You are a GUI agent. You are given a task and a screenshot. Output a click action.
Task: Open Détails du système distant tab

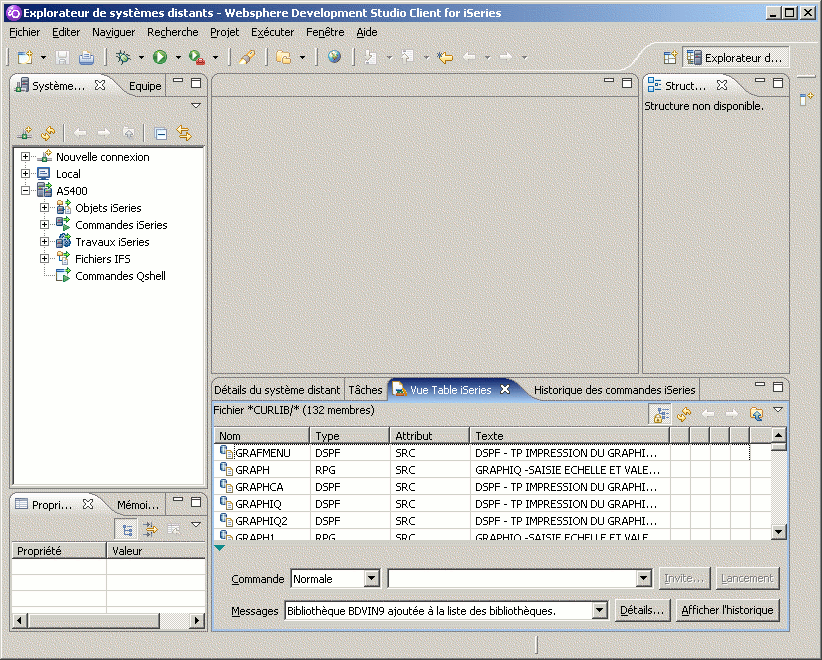(x=277, y=390)
